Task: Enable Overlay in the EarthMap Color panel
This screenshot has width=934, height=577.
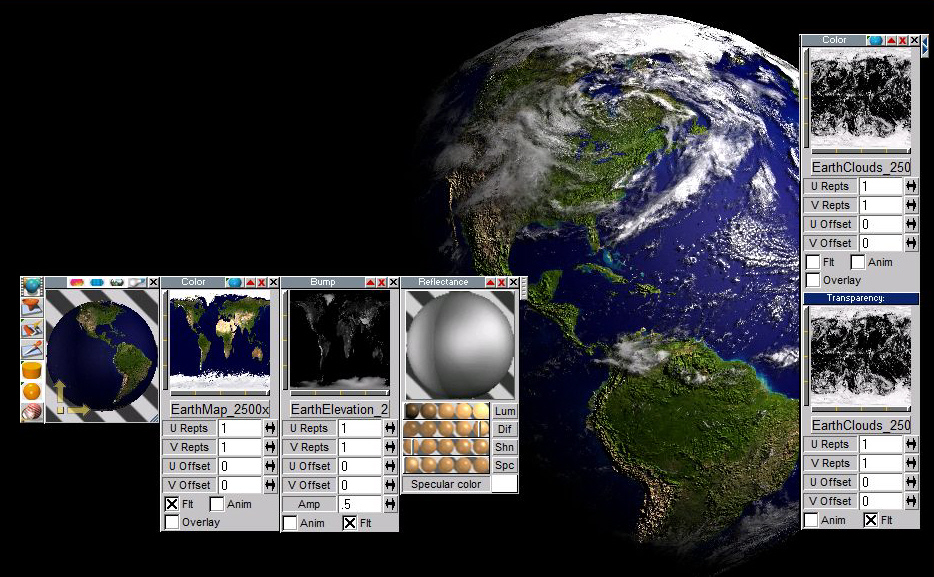Action: [x=172, y=522]
